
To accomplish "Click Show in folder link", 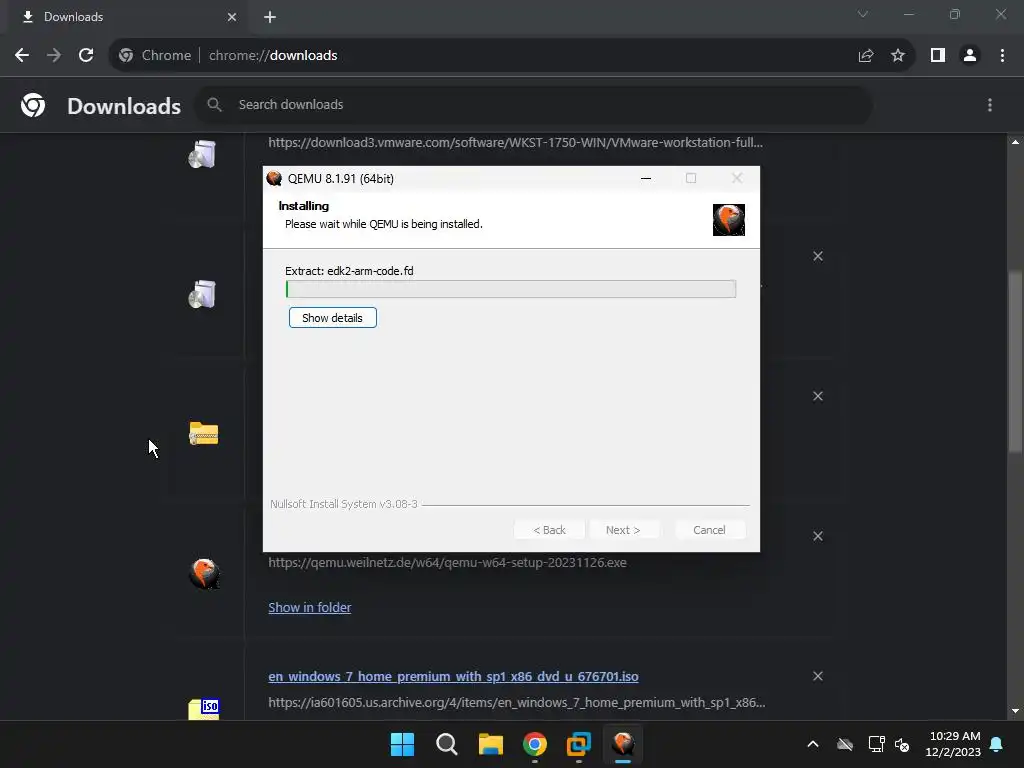I will click(310, 607).
